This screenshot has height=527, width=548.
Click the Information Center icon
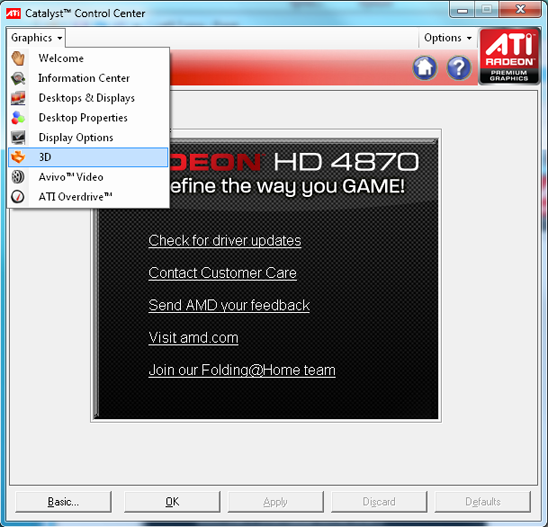(x=18, y=78)
